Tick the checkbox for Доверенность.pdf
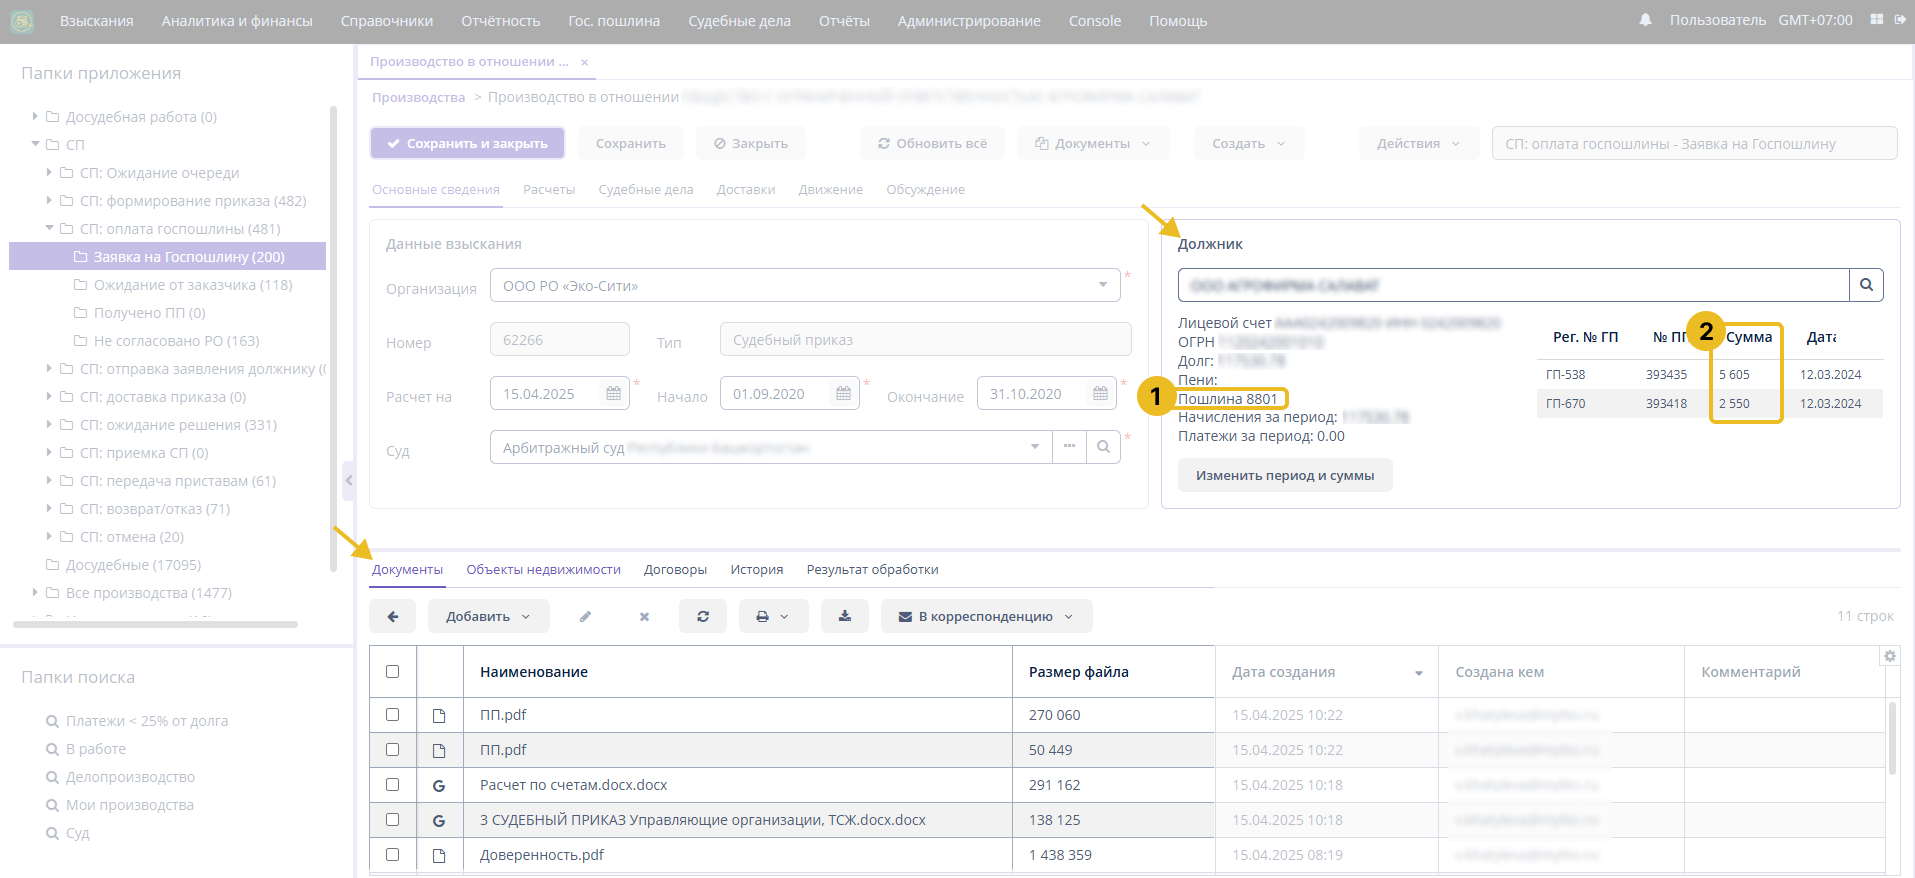The height and width of the screenshot is (878, 1915). [392, 855]
